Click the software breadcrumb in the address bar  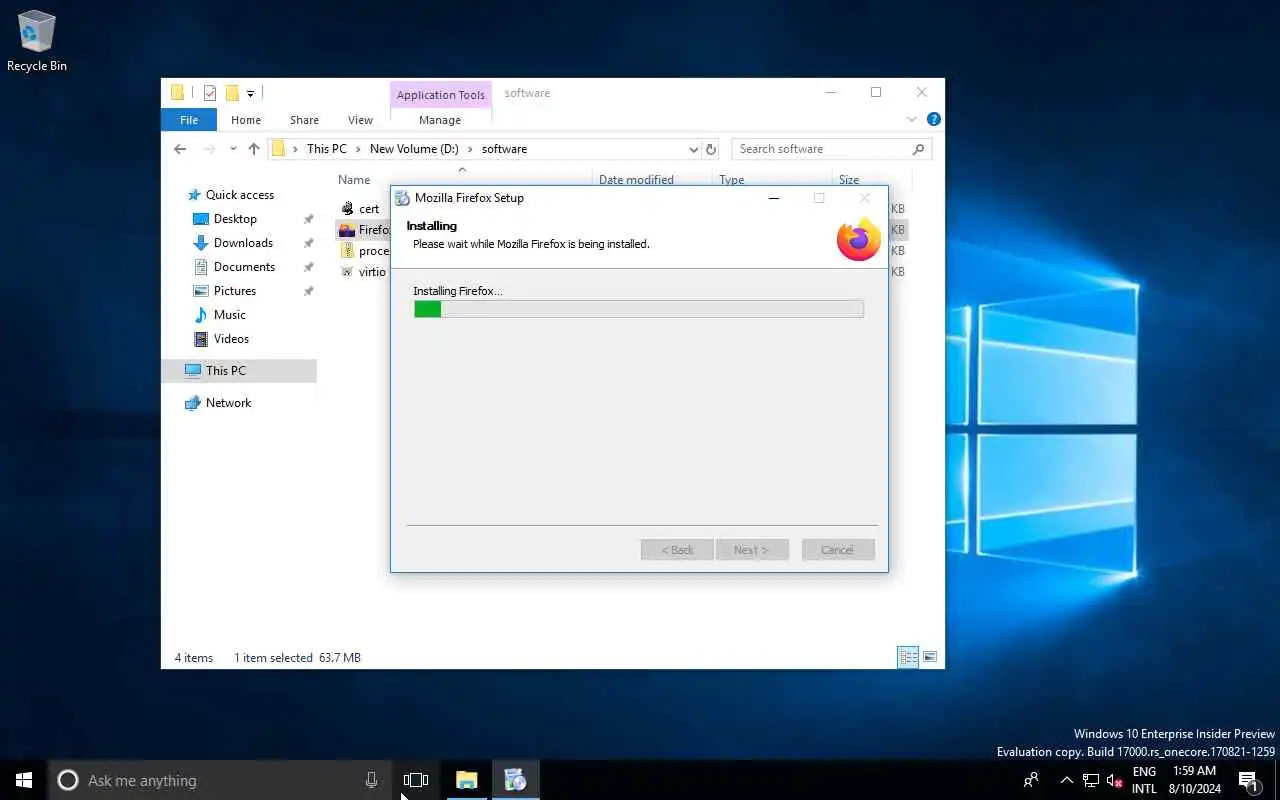[504, 149]
